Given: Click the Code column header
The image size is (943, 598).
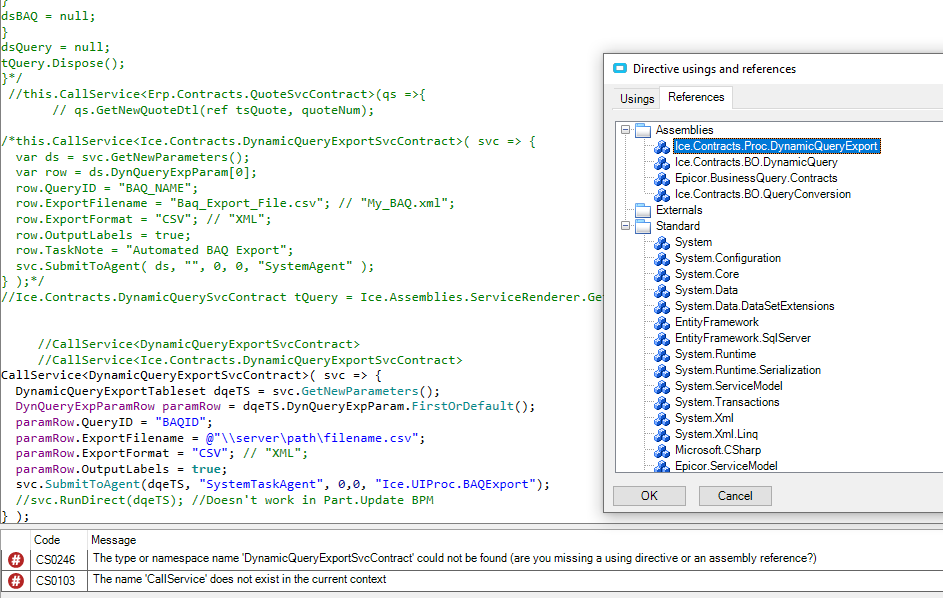Looking at the screenshot, I should (x=47, y=540).
